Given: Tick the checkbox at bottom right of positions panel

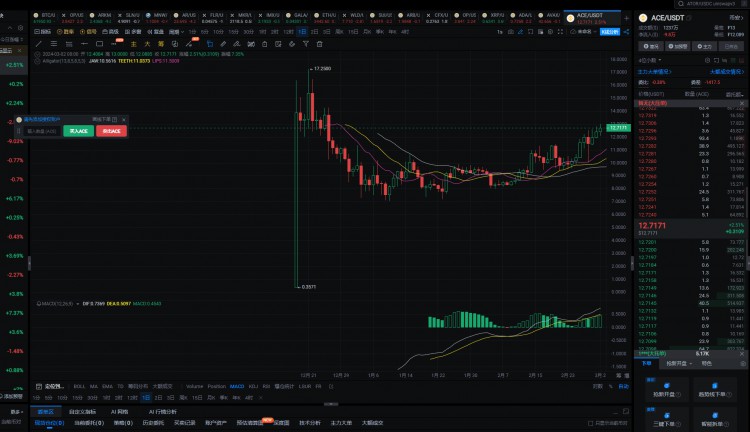Looking at the screenshot, I should point(590,423).
